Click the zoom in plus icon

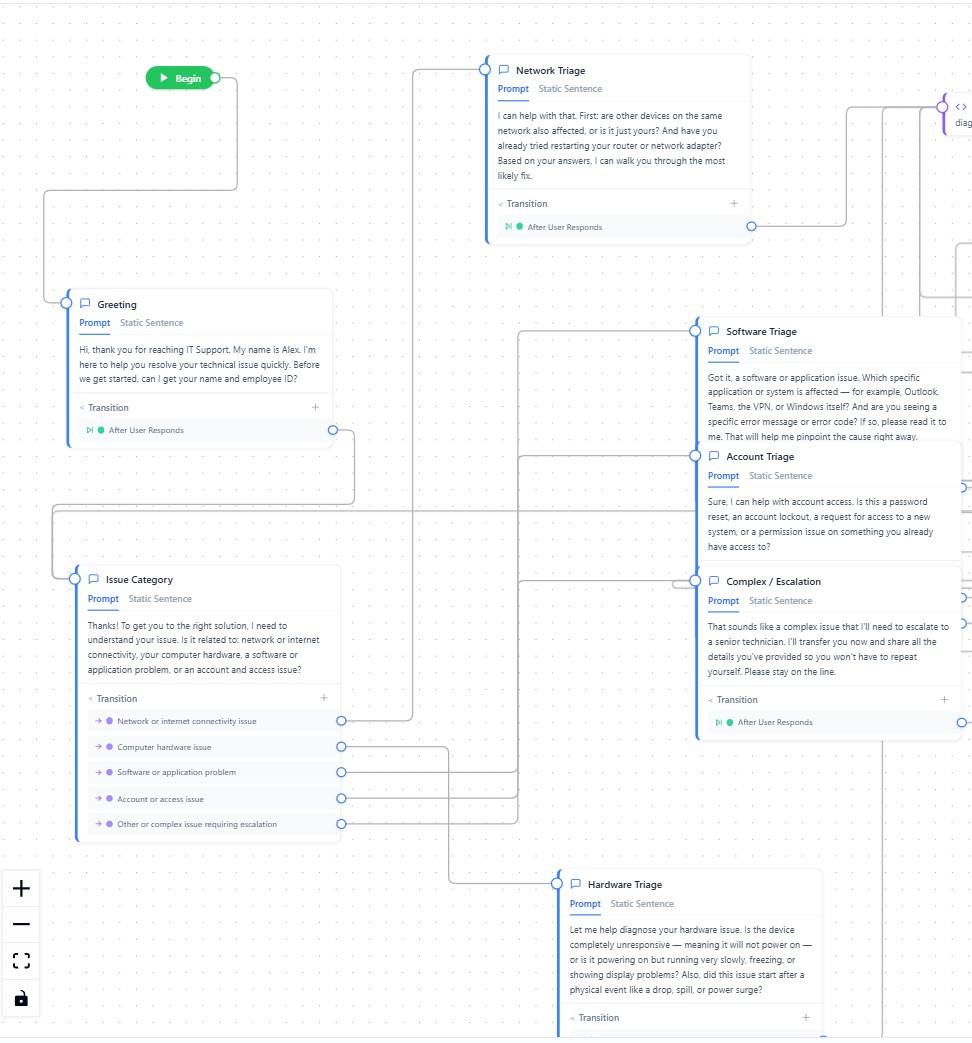pos(21,888)
